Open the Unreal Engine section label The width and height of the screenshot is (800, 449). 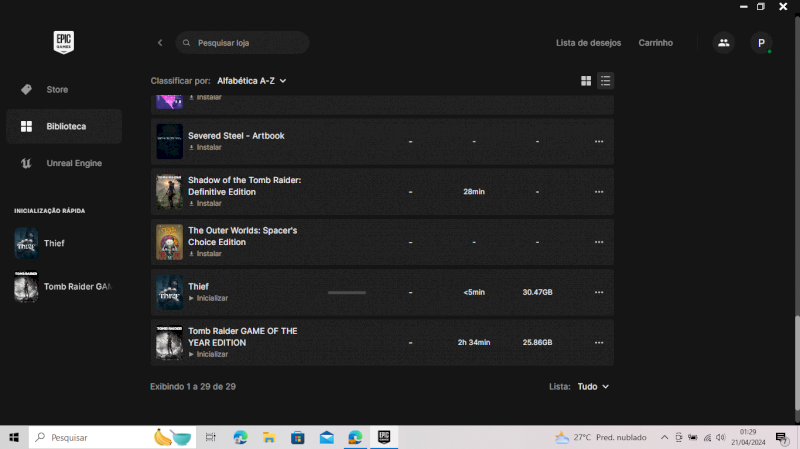tap(74, 163)
